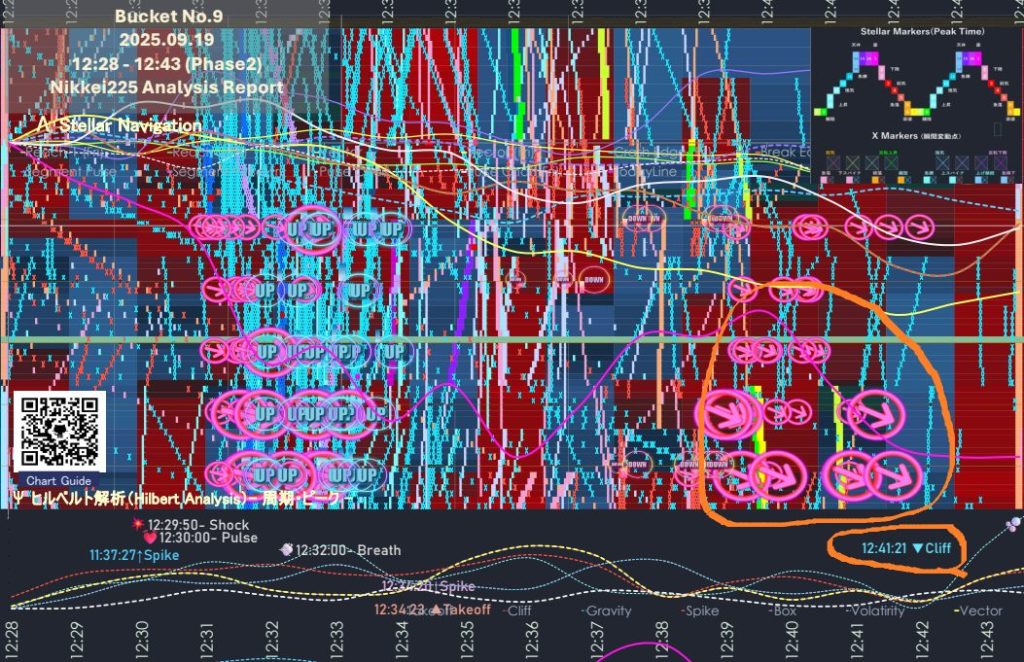Click the down-triangle icon in 12:41:21 Cliff

point(917,548)
